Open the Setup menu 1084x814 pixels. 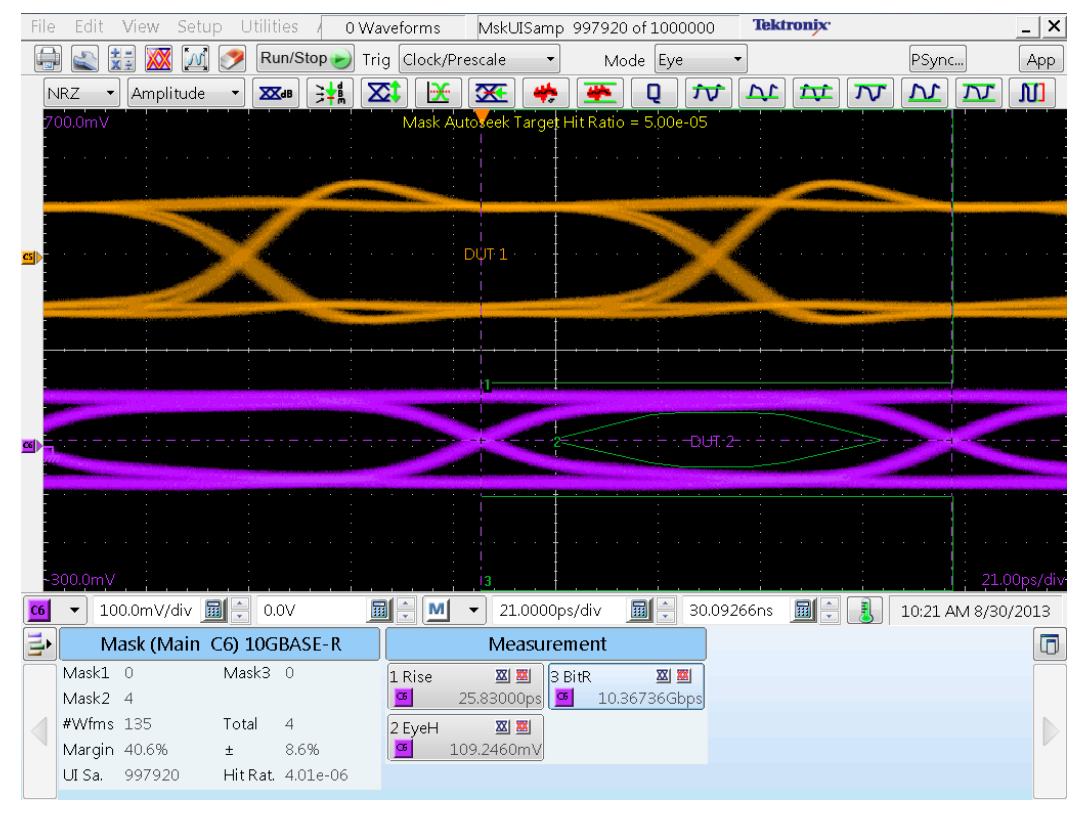click(199, 27)
